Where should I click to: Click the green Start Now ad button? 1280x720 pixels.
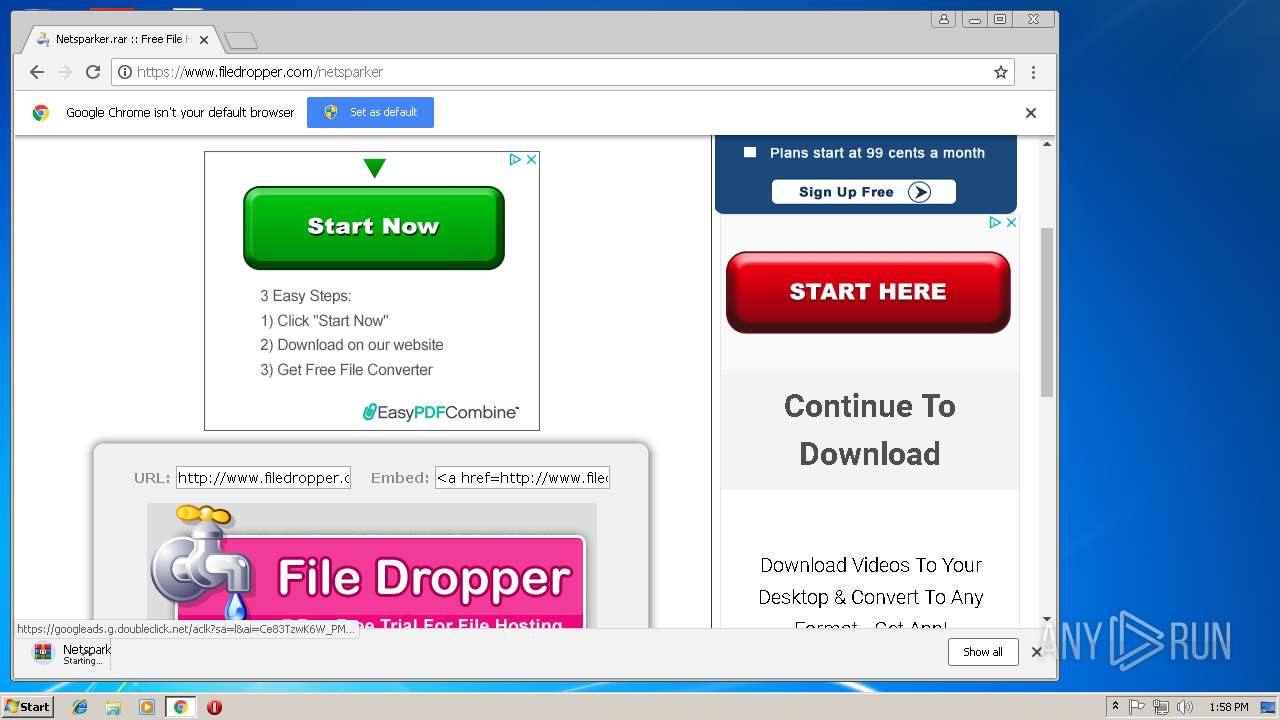[374, 227]
